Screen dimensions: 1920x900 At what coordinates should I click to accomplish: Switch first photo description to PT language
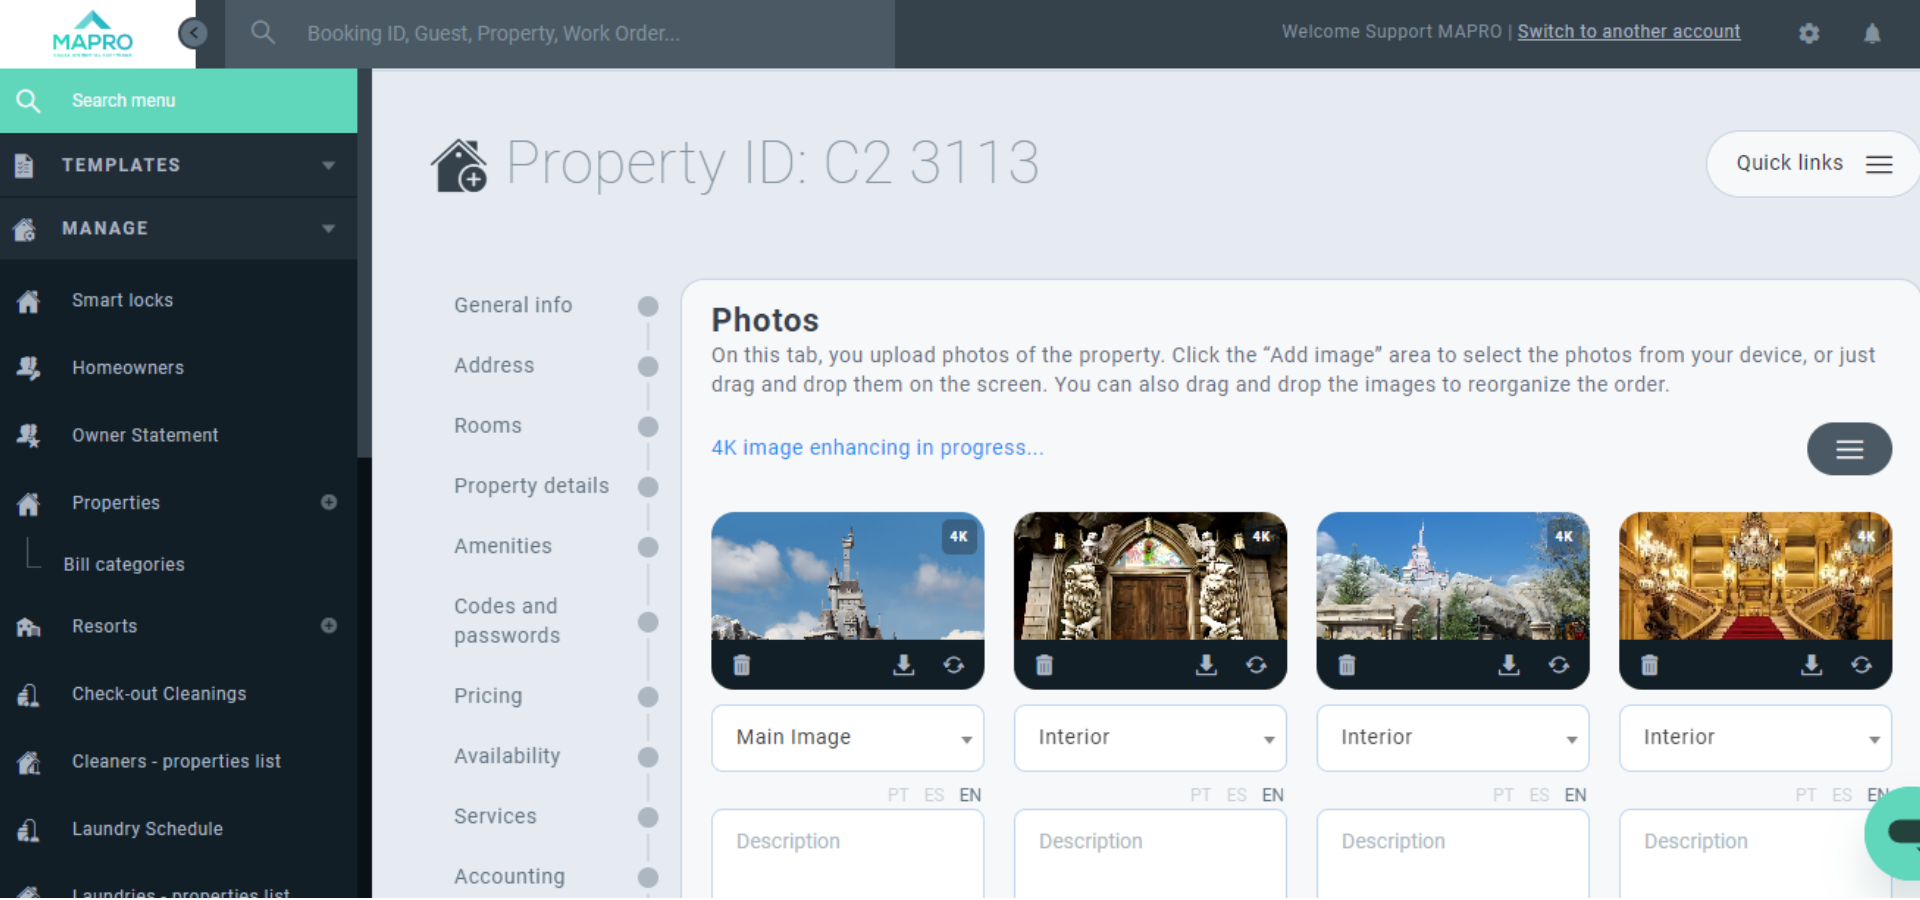(897, 795)
